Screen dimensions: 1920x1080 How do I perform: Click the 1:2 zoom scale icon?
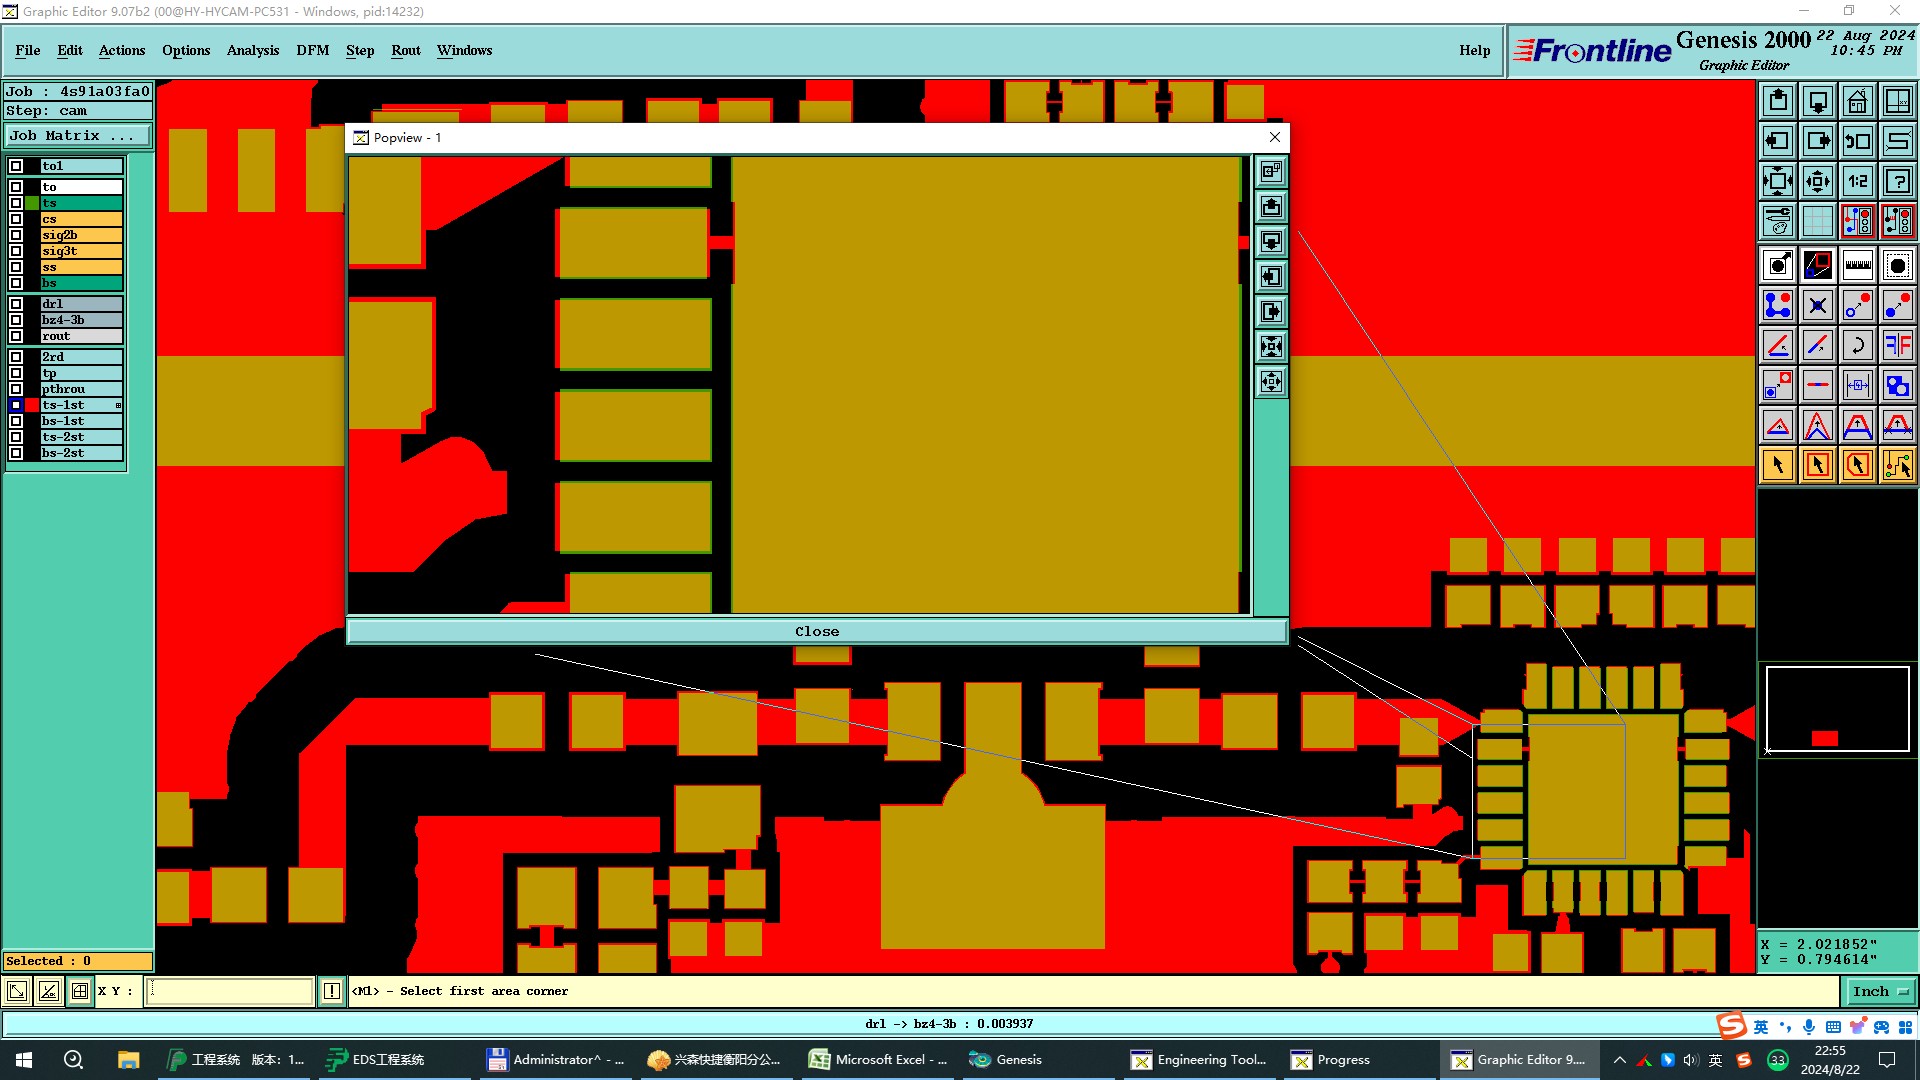point(1857,181)
